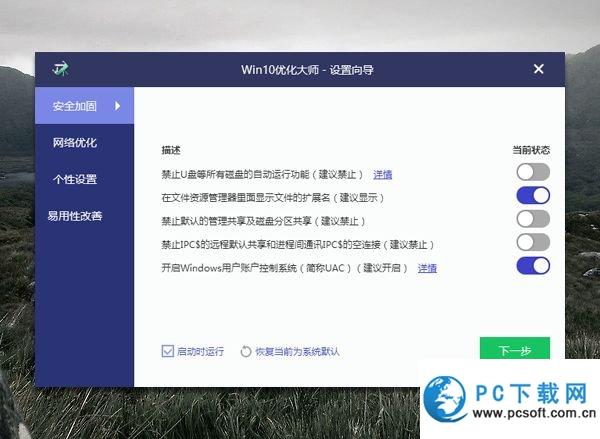600x439 pixels.
Task: Select the 安全加固 tab
Action: [85, 106]
